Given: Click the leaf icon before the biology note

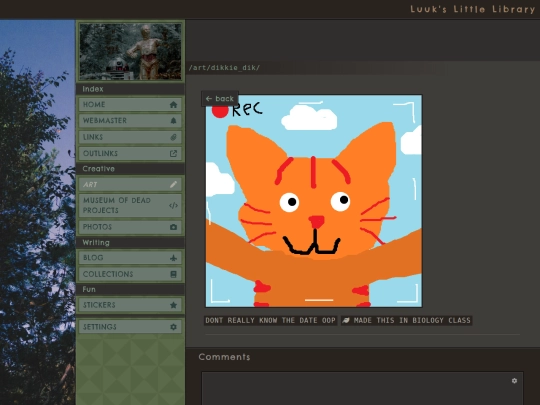Looking at the screenshot, I should click(x=346, y=320).
